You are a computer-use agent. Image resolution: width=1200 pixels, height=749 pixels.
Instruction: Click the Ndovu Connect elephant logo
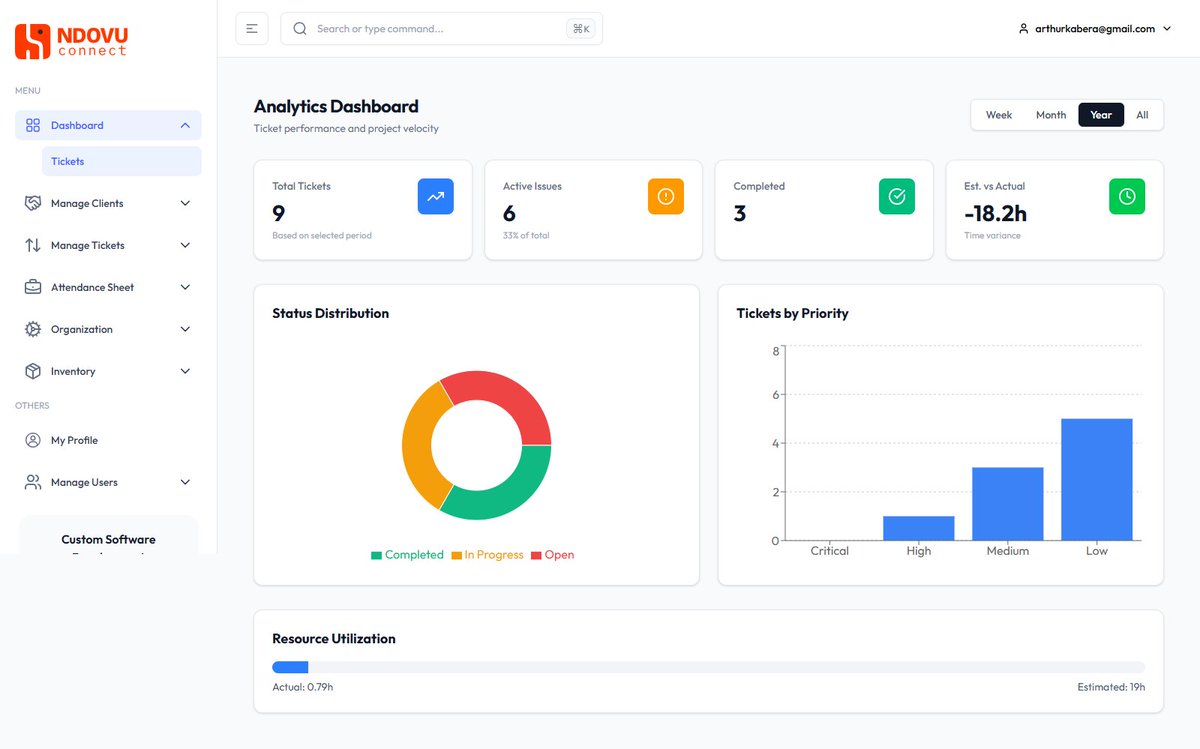[x=32, y=41]
